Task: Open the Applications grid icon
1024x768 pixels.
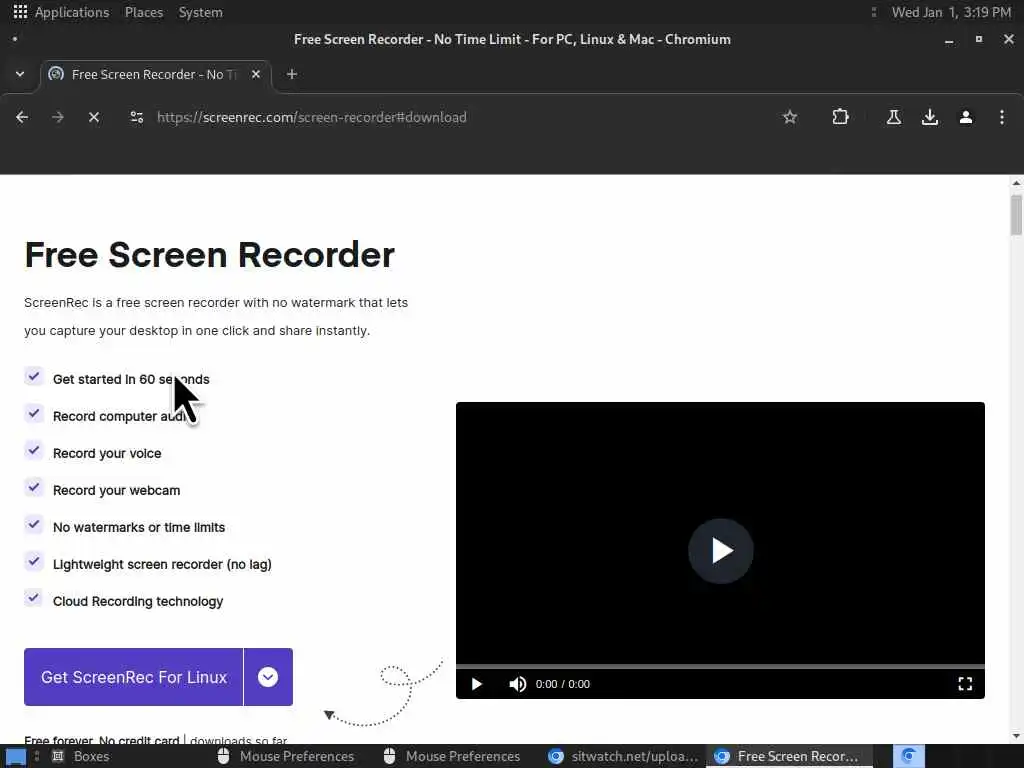Action: pyautogui.click(x=20, y=12)
